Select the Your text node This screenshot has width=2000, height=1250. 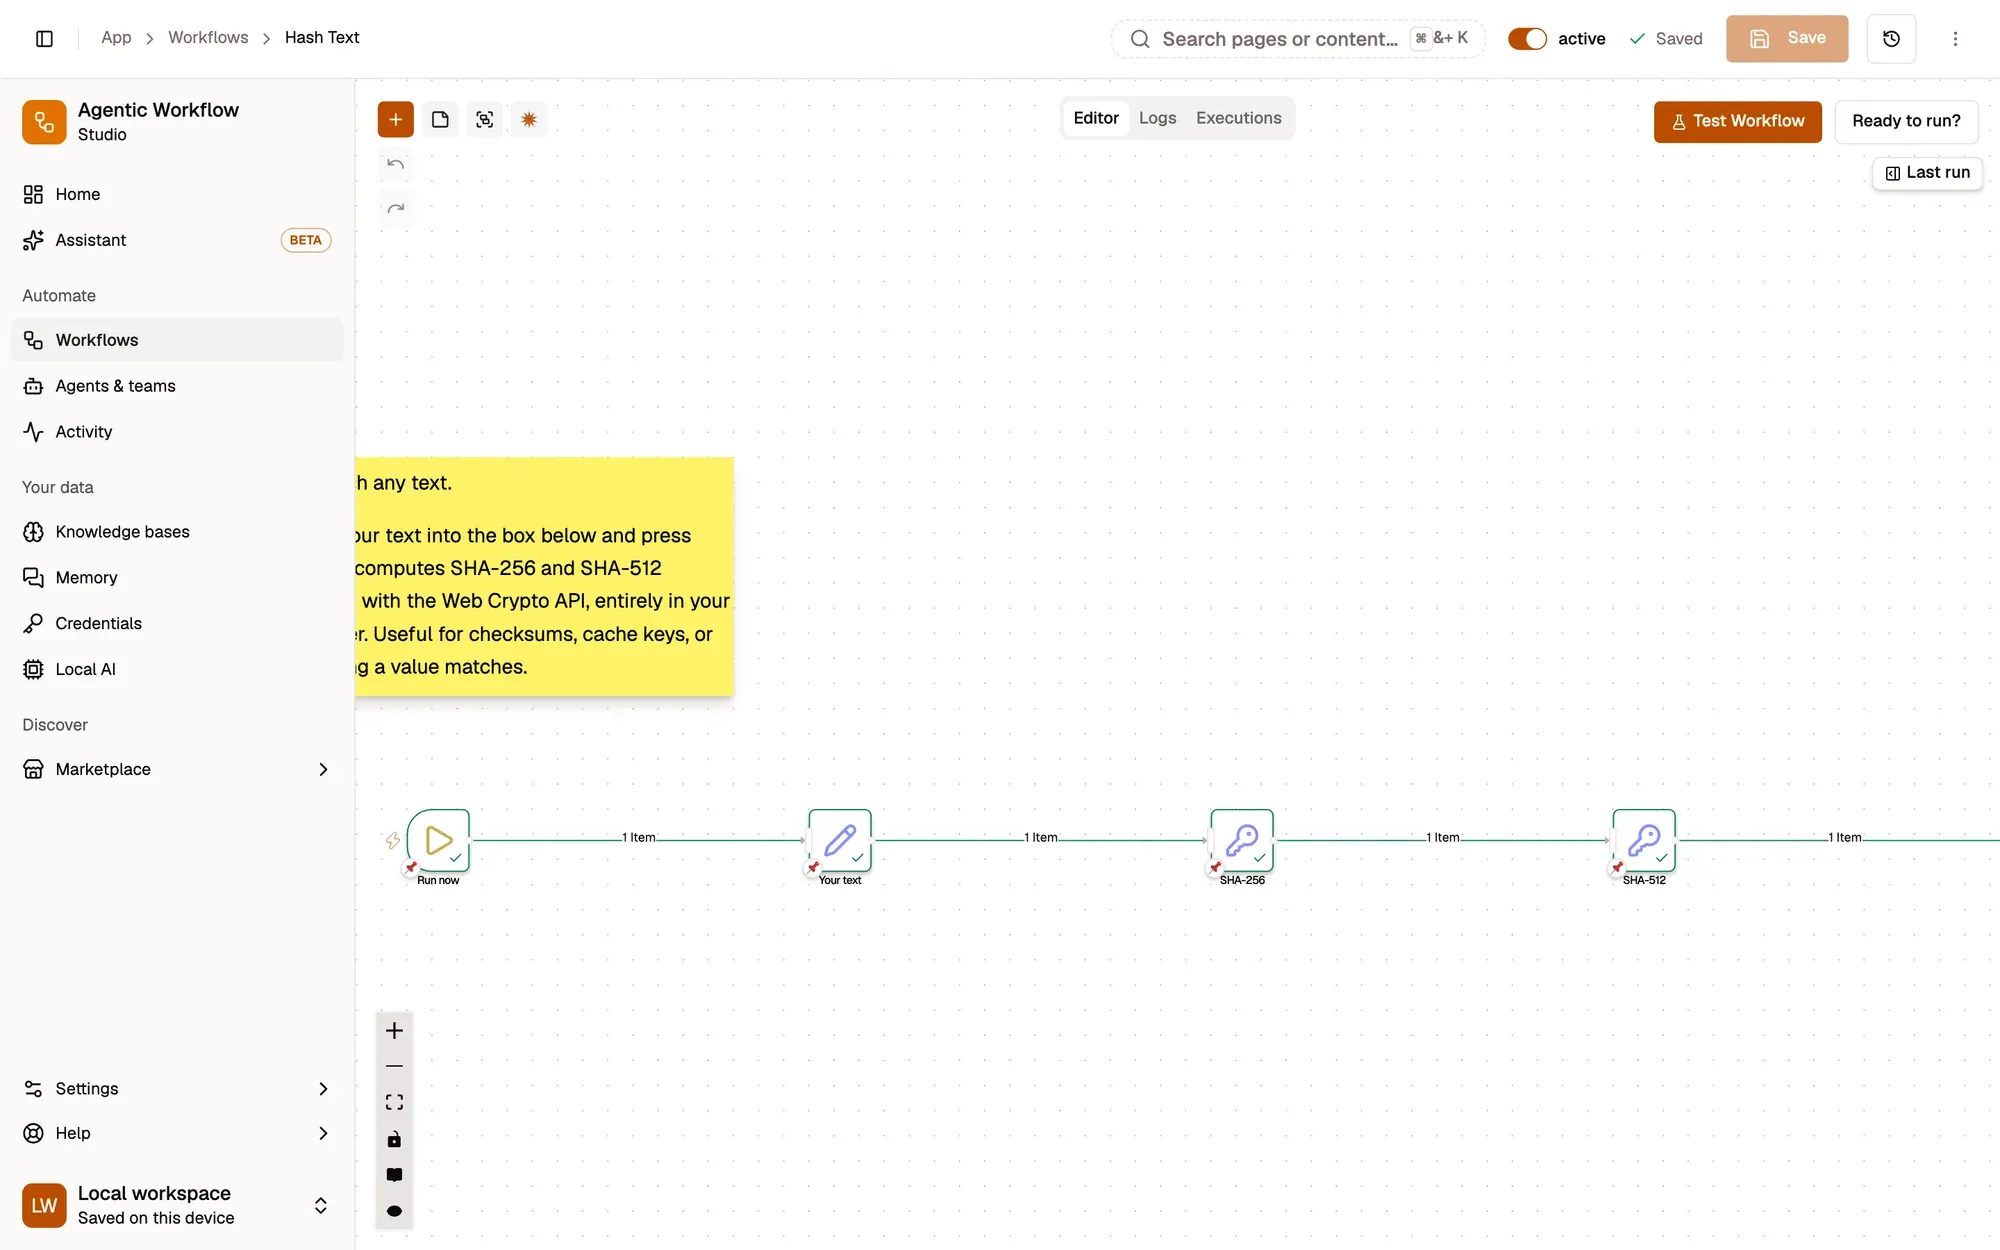[x=840, y=840]
